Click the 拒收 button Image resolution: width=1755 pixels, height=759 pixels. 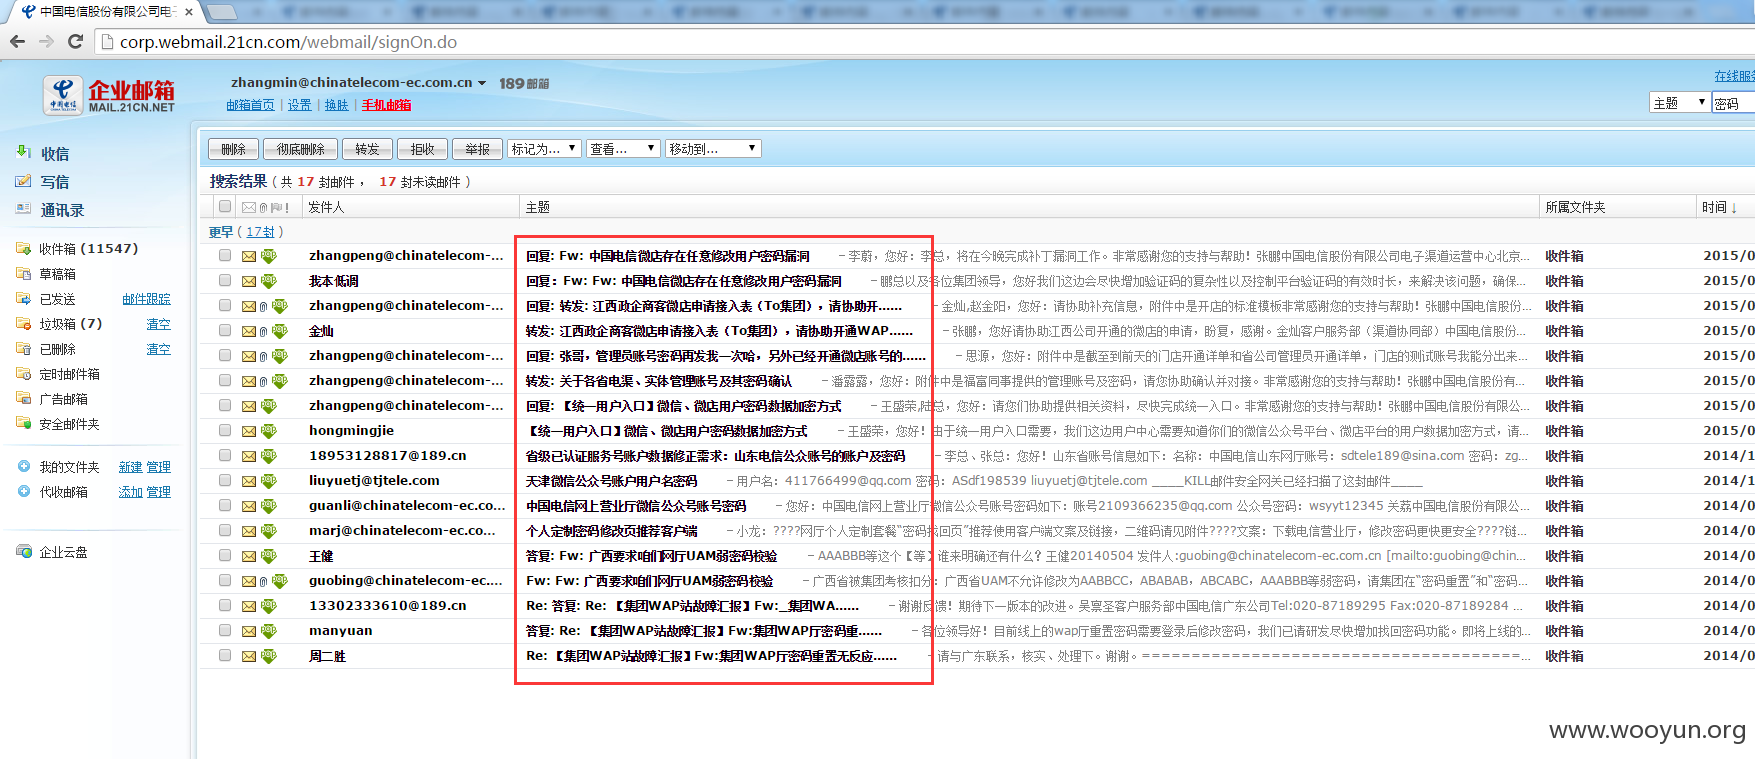422,149
